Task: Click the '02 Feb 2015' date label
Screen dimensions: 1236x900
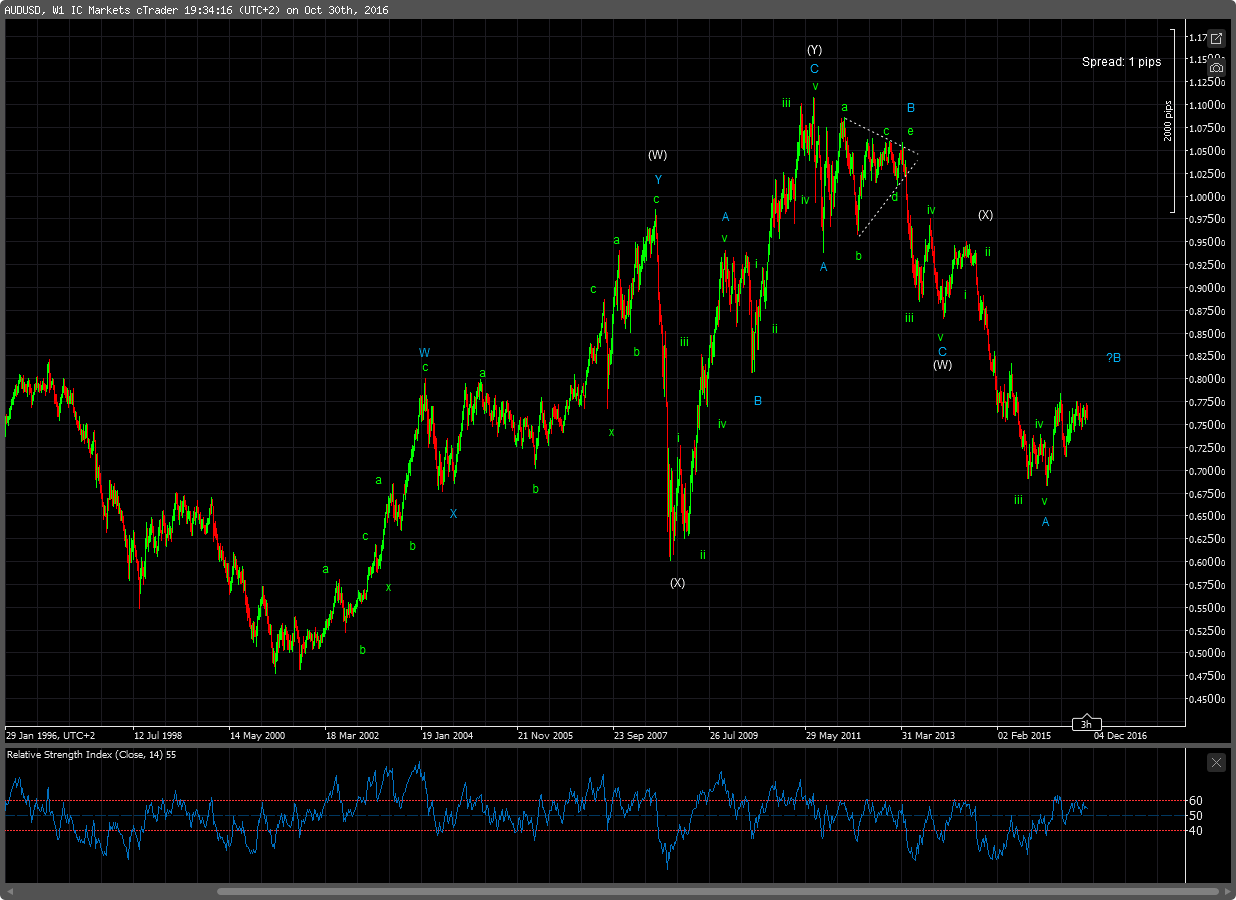Action: point(1024,735)
